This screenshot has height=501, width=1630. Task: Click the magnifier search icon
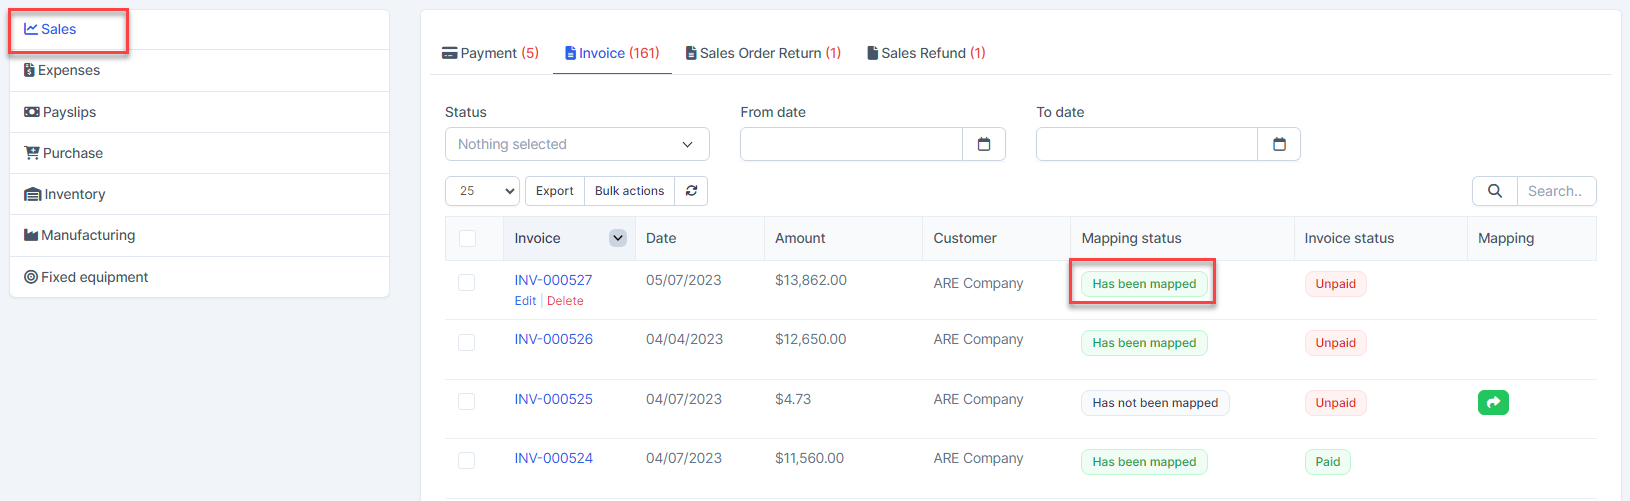1494,191
